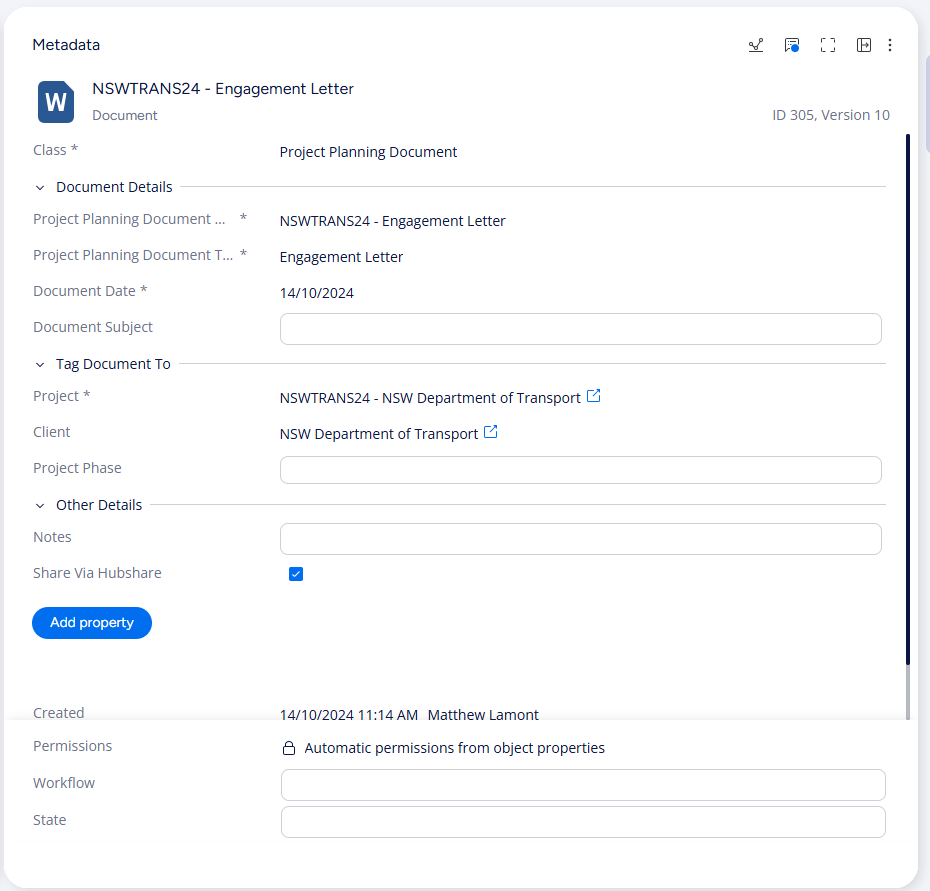Uncheck the Share Via Hubshare checkbox

tap(296, 574)
